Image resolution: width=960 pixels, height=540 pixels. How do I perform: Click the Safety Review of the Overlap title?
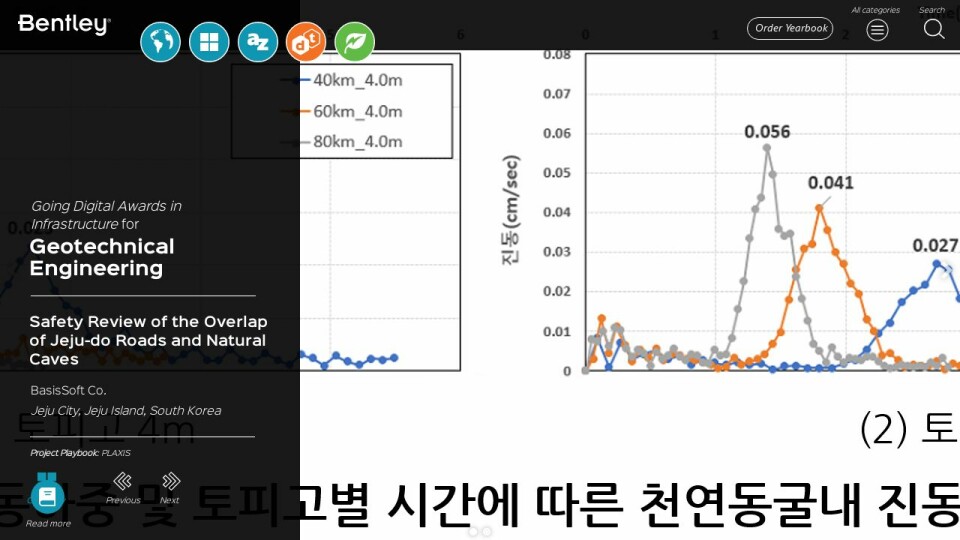pos(148,340)
